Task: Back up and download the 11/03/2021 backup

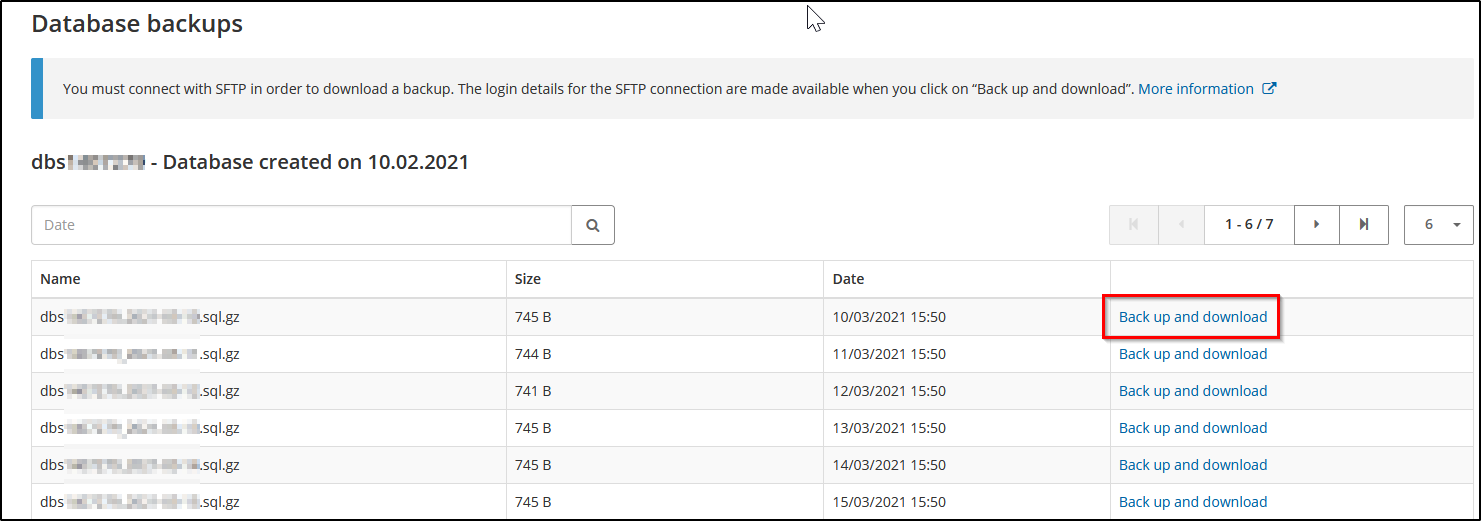Action: 1192,354
